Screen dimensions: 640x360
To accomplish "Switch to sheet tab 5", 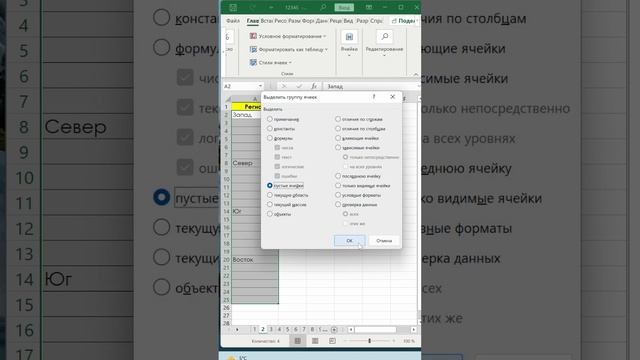I will pos(287,329).
